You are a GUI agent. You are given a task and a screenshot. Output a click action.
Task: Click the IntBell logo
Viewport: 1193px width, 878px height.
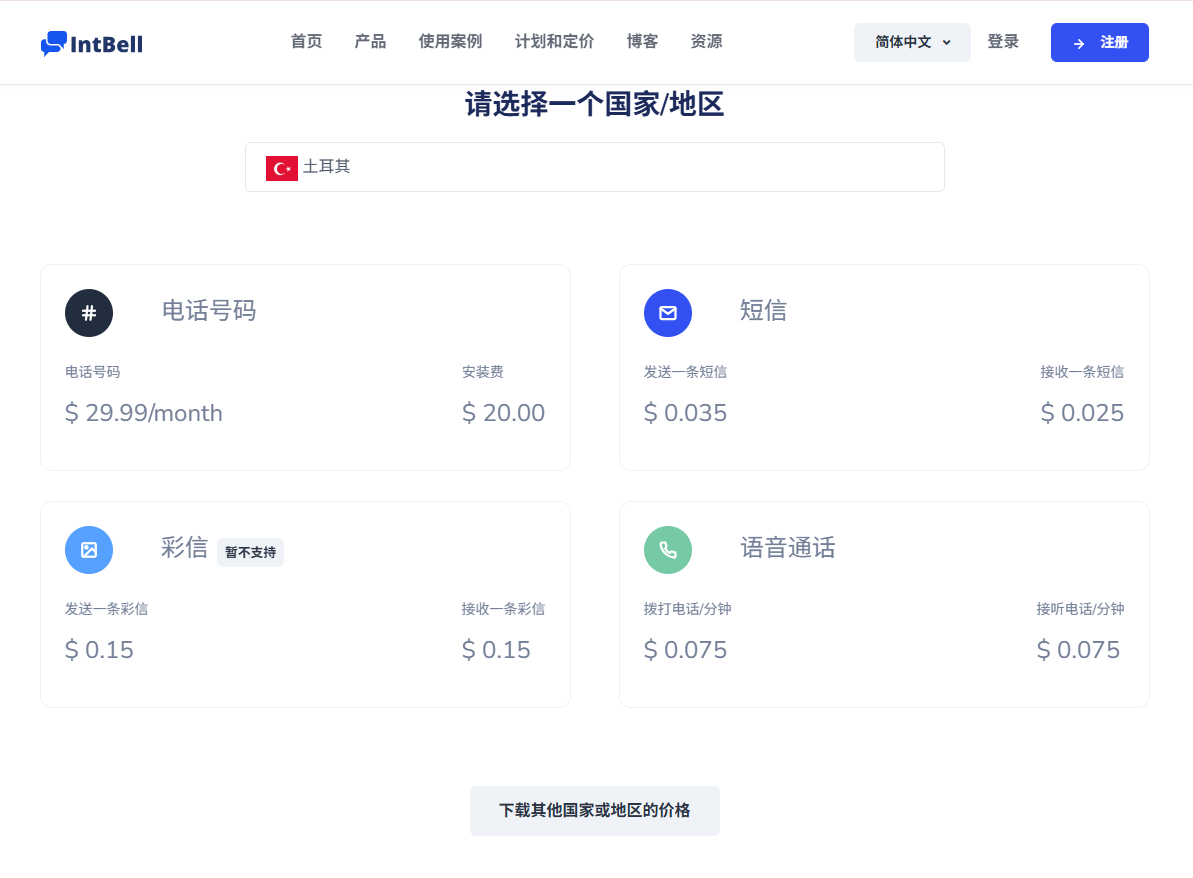[x=91, y=43]
